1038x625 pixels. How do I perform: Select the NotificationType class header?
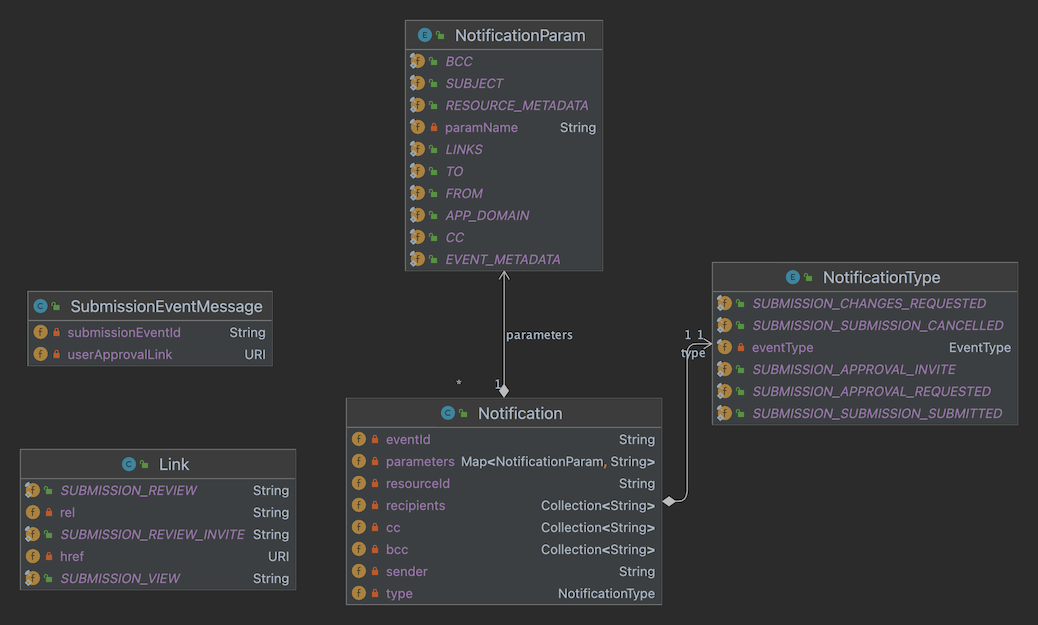[865, 277]
